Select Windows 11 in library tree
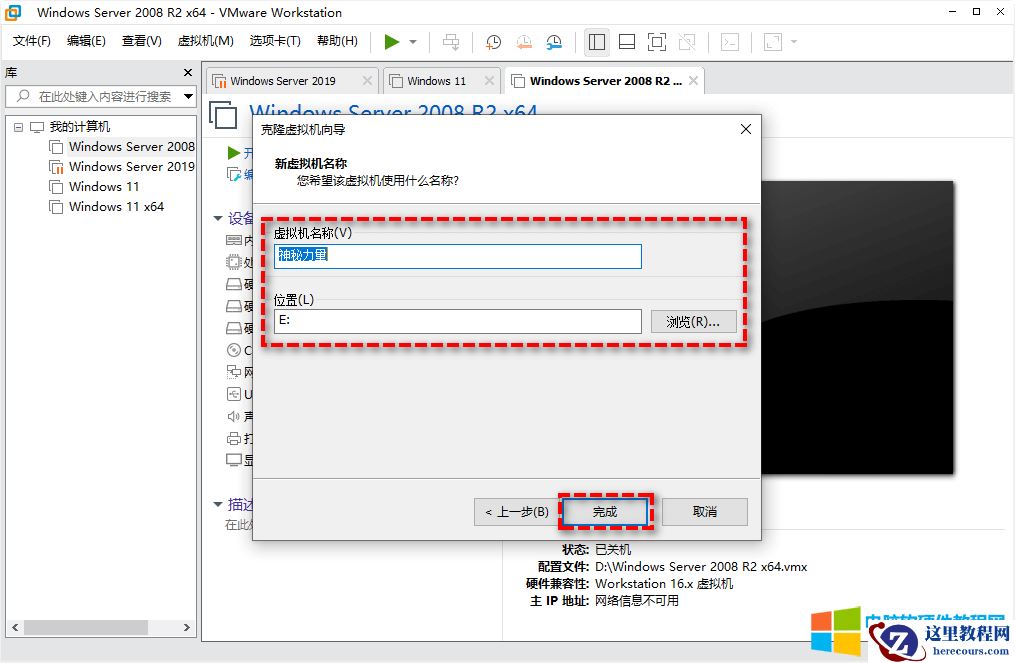The height and width of the screenshot is (663, 1015). coord(104,187)
